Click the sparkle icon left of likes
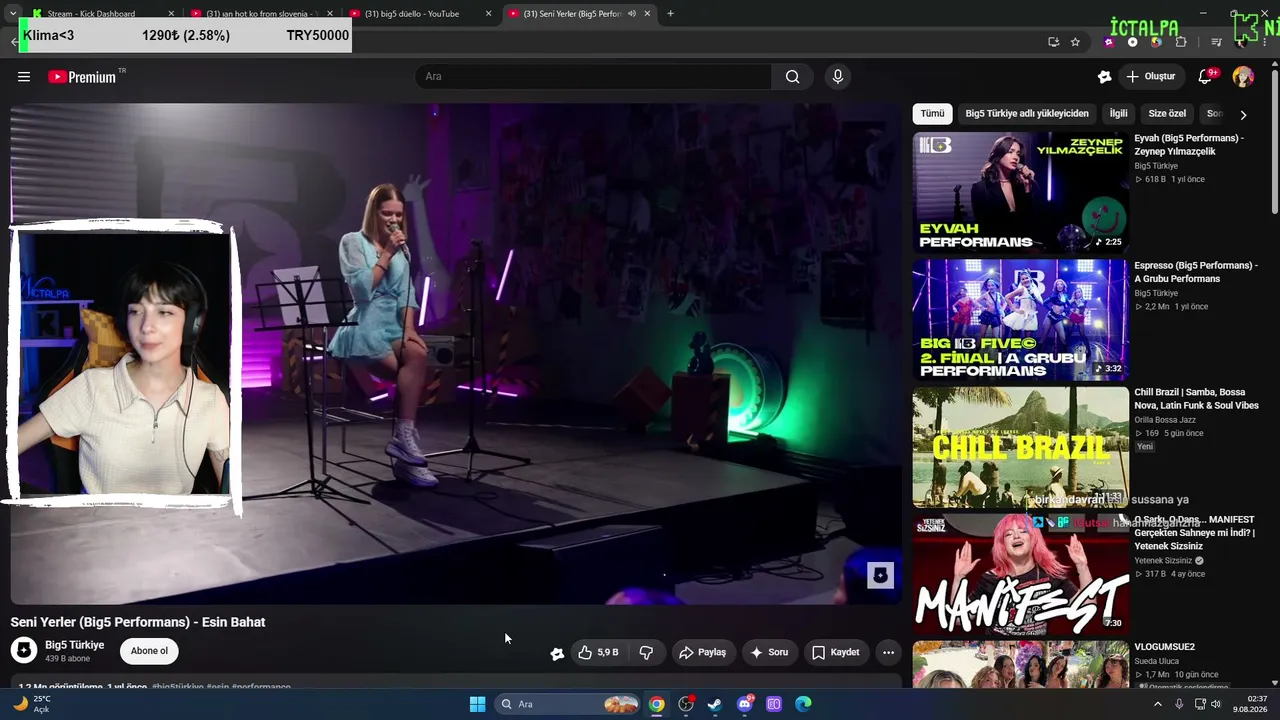This screenshot has height=720, width=1280. point(557,653)
